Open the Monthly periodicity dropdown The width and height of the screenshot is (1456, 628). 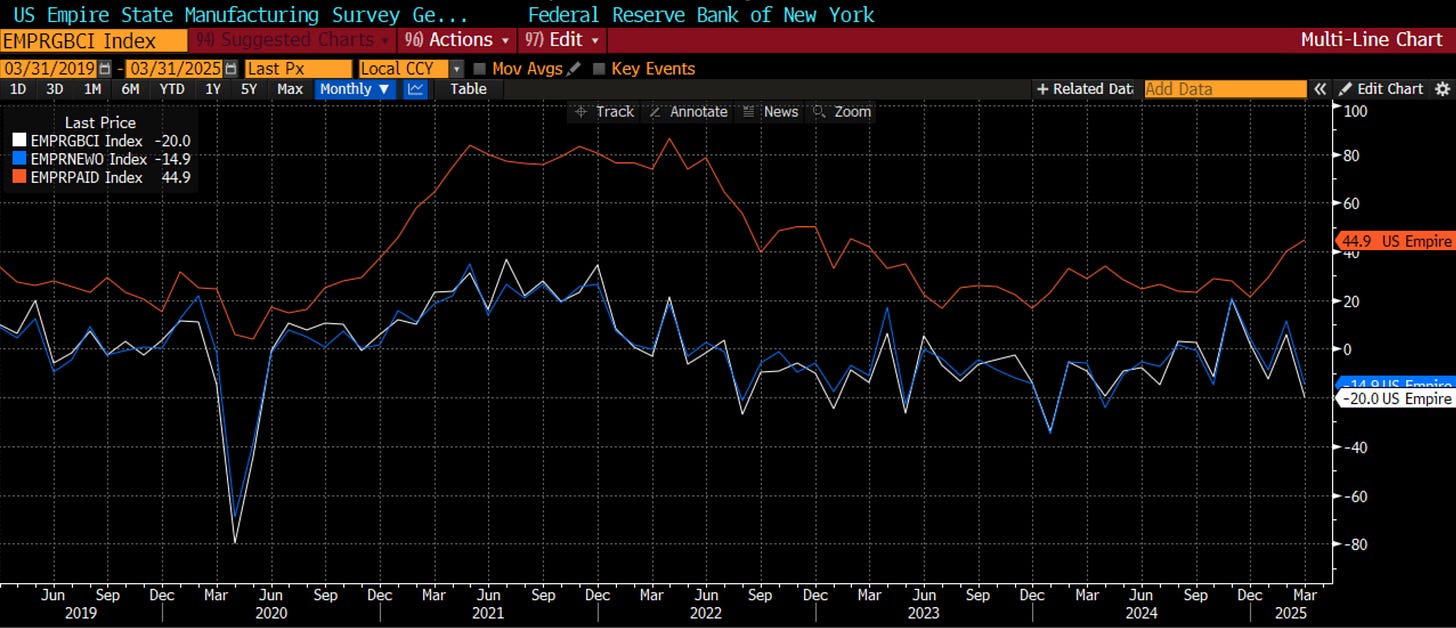tap(357, 89)
